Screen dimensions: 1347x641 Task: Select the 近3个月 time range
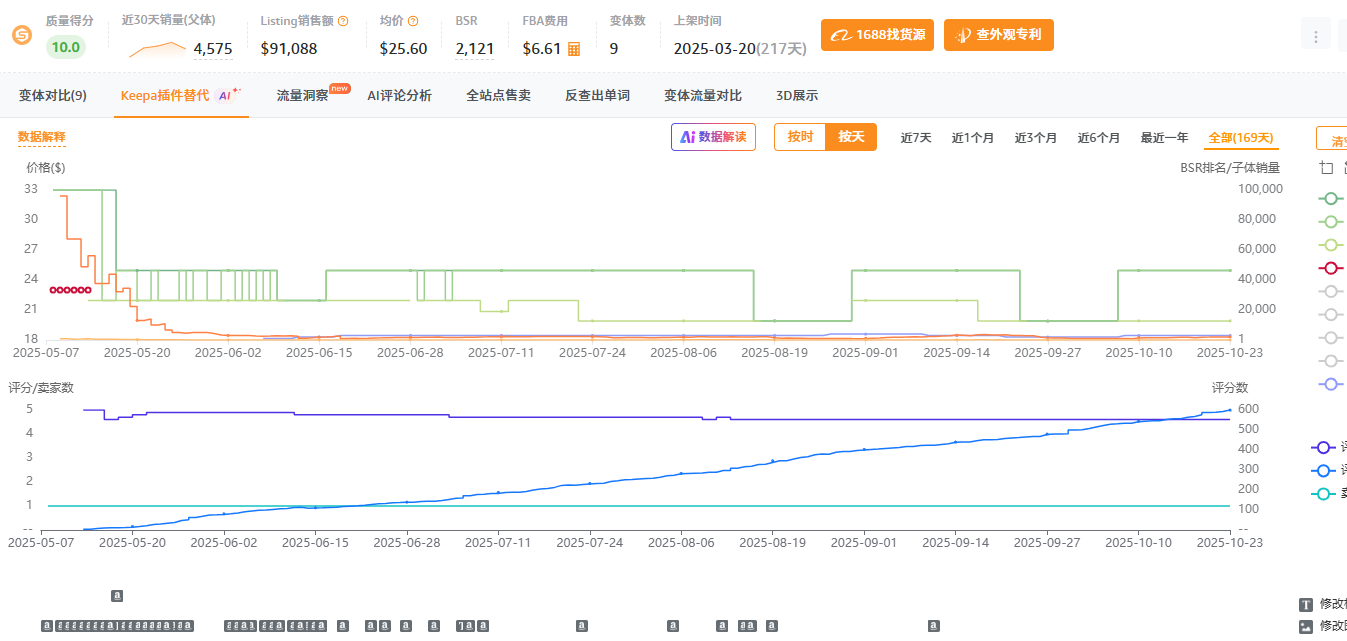pos(1035,138)
